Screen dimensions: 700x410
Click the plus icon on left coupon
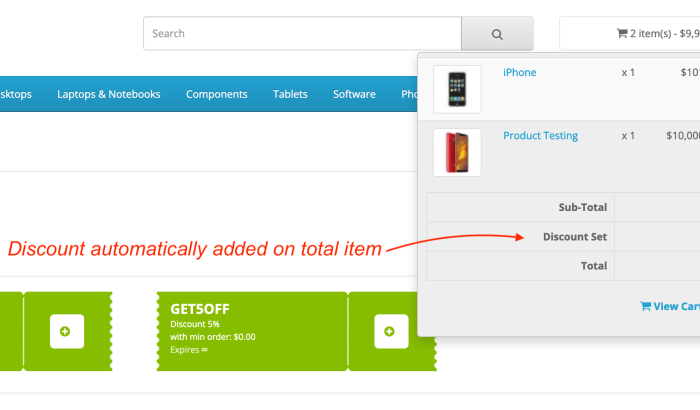[67, 331]
